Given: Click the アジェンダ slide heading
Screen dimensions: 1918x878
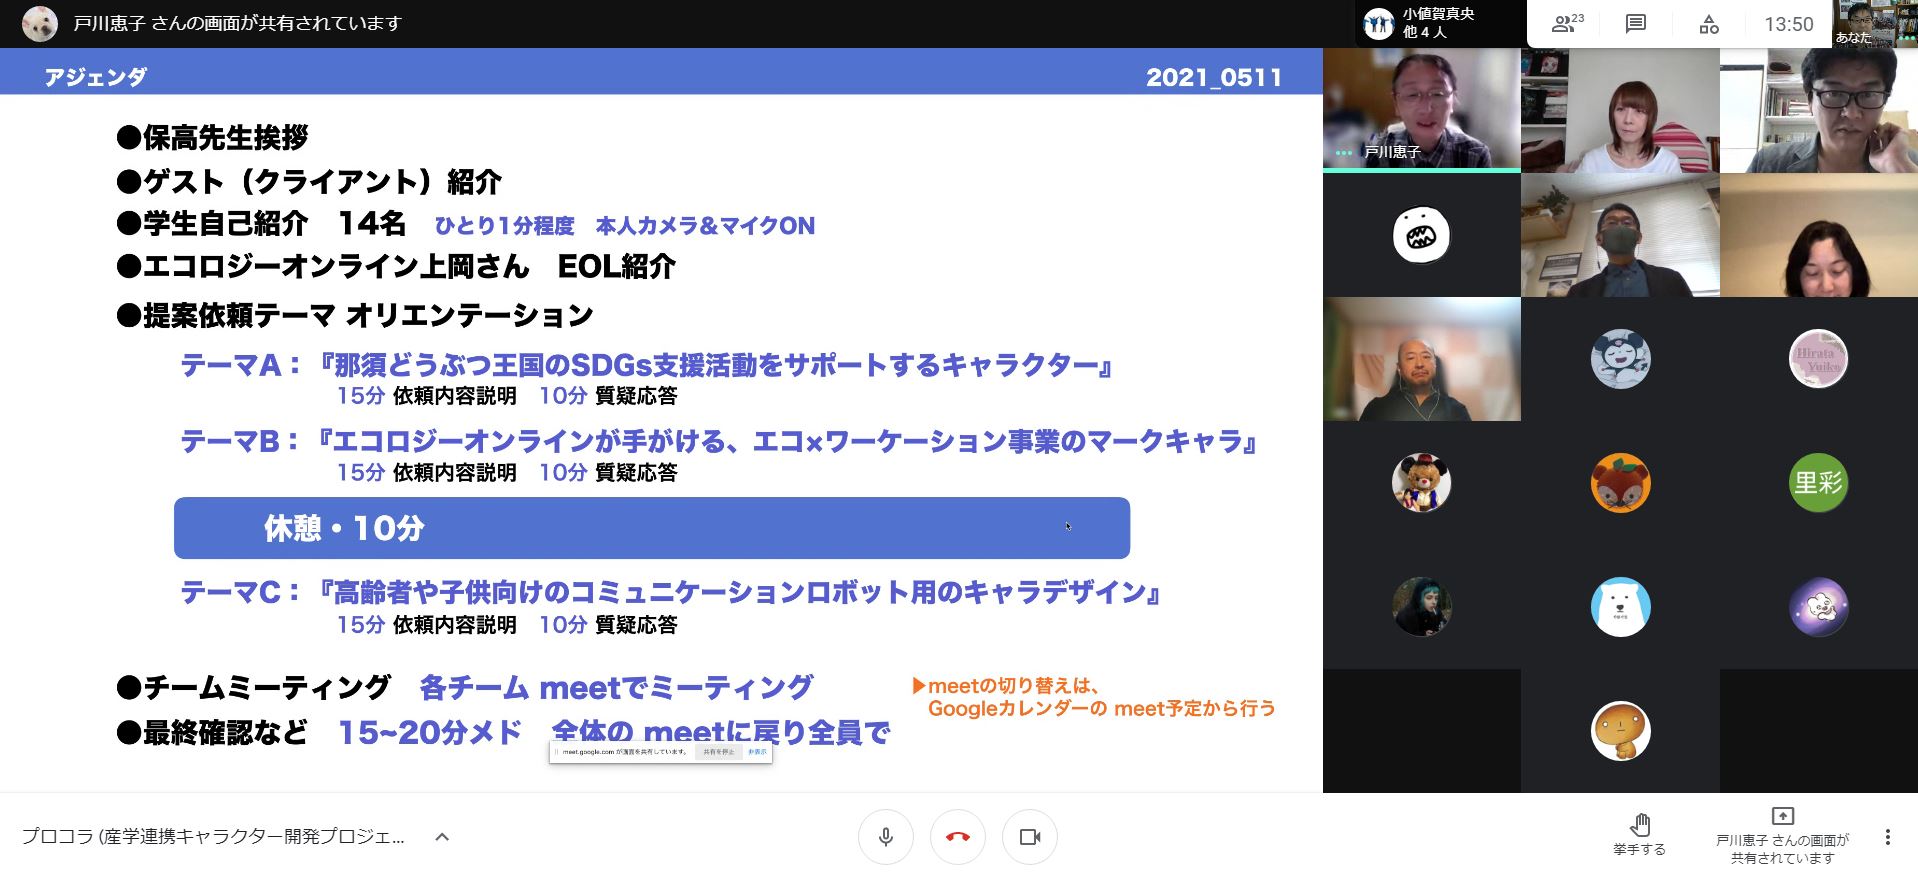Looking at the screenshot, I should [96, 77].
